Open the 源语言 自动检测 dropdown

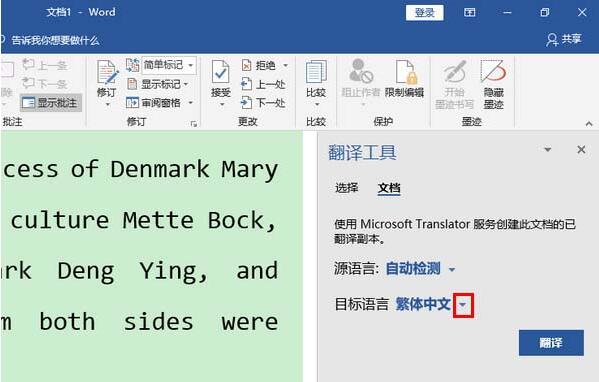coord(420,269)
